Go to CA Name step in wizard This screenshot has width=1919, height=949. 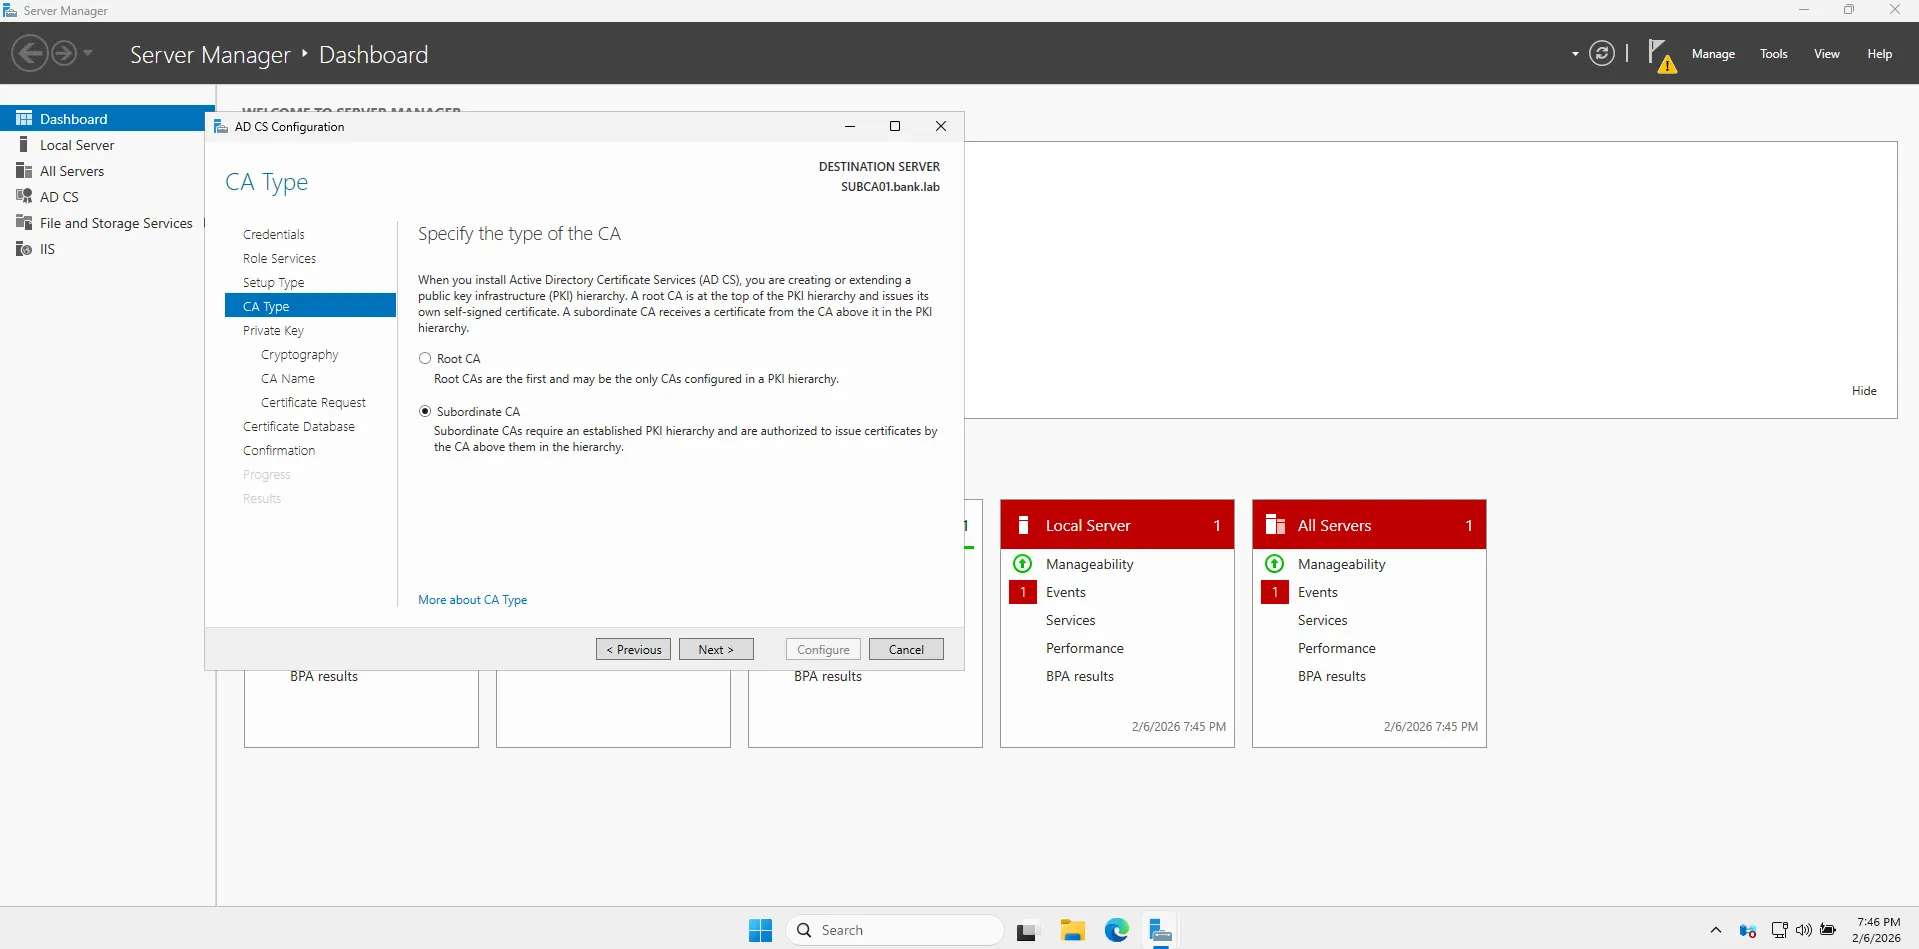pos(288,378)
